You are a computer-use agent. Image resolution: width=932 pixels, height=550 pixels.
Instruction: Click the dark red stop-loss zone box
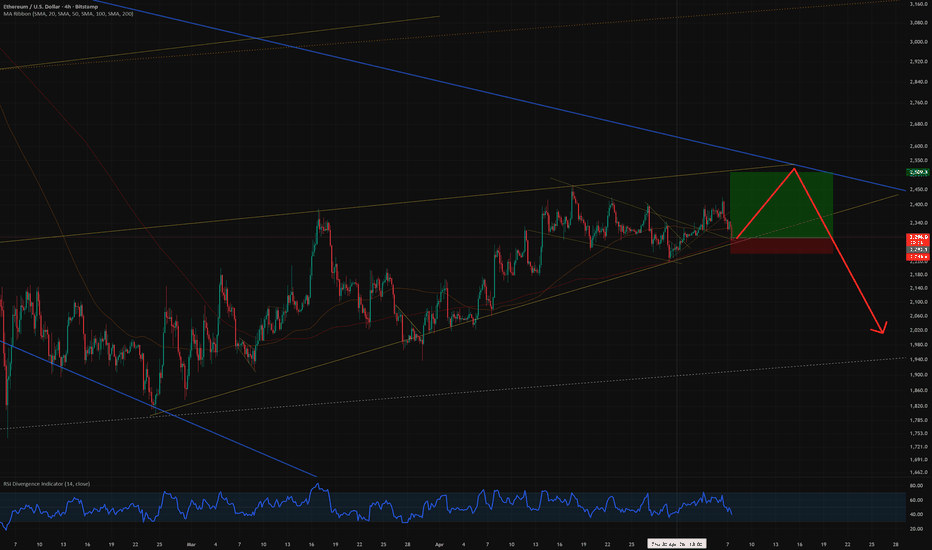781,246
